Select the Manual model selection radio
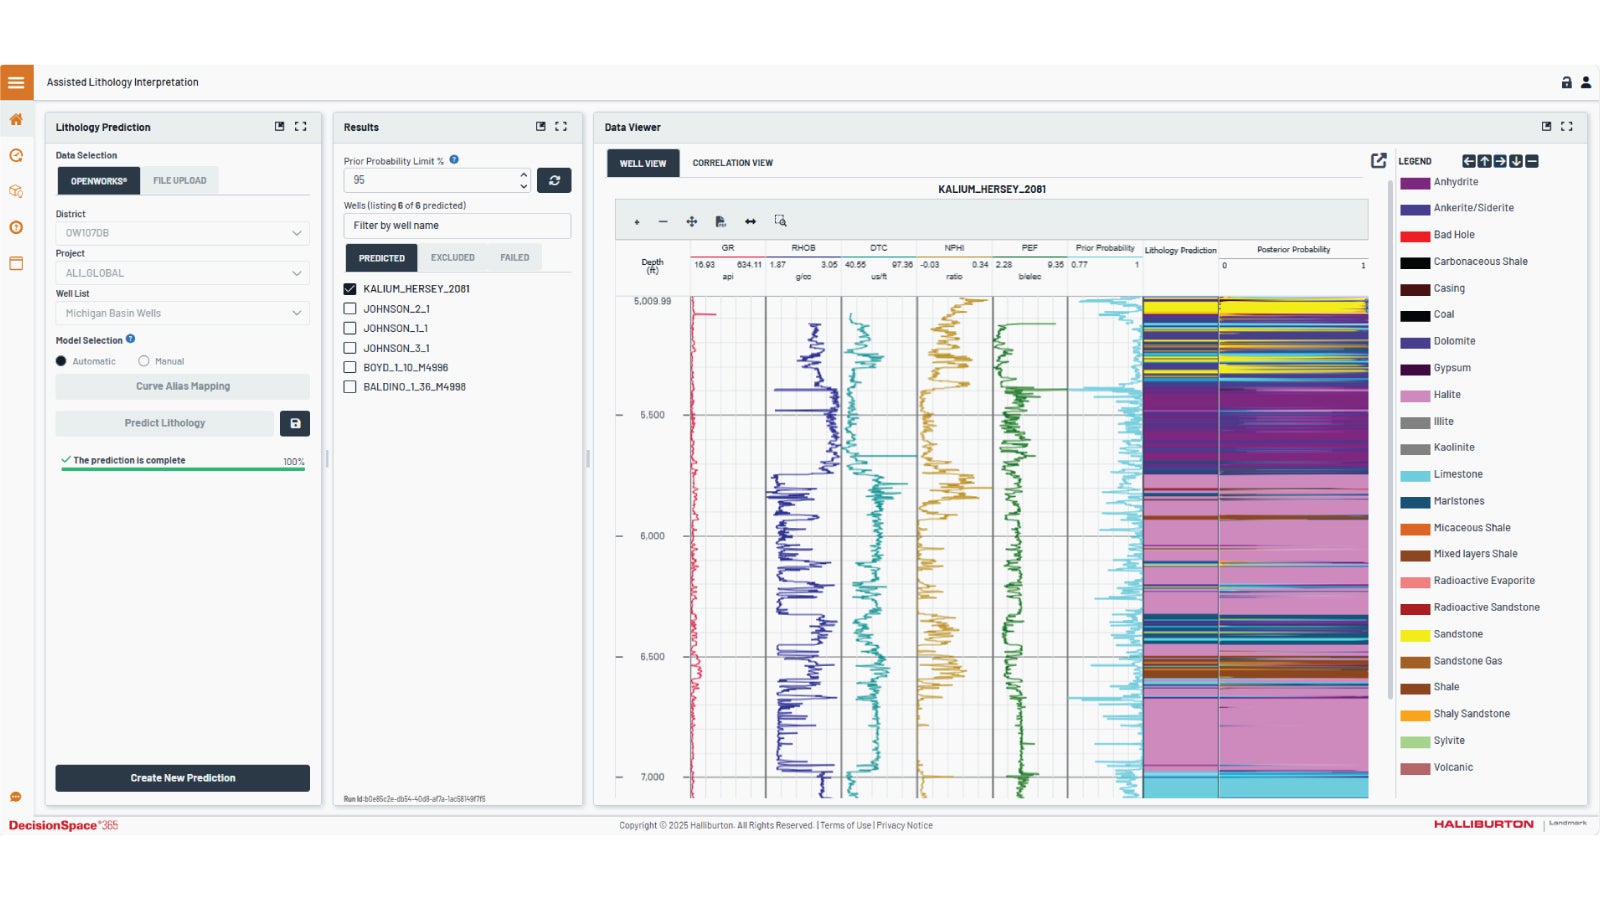The height and width of the screenshot is (900, 1600). (144, 361)
